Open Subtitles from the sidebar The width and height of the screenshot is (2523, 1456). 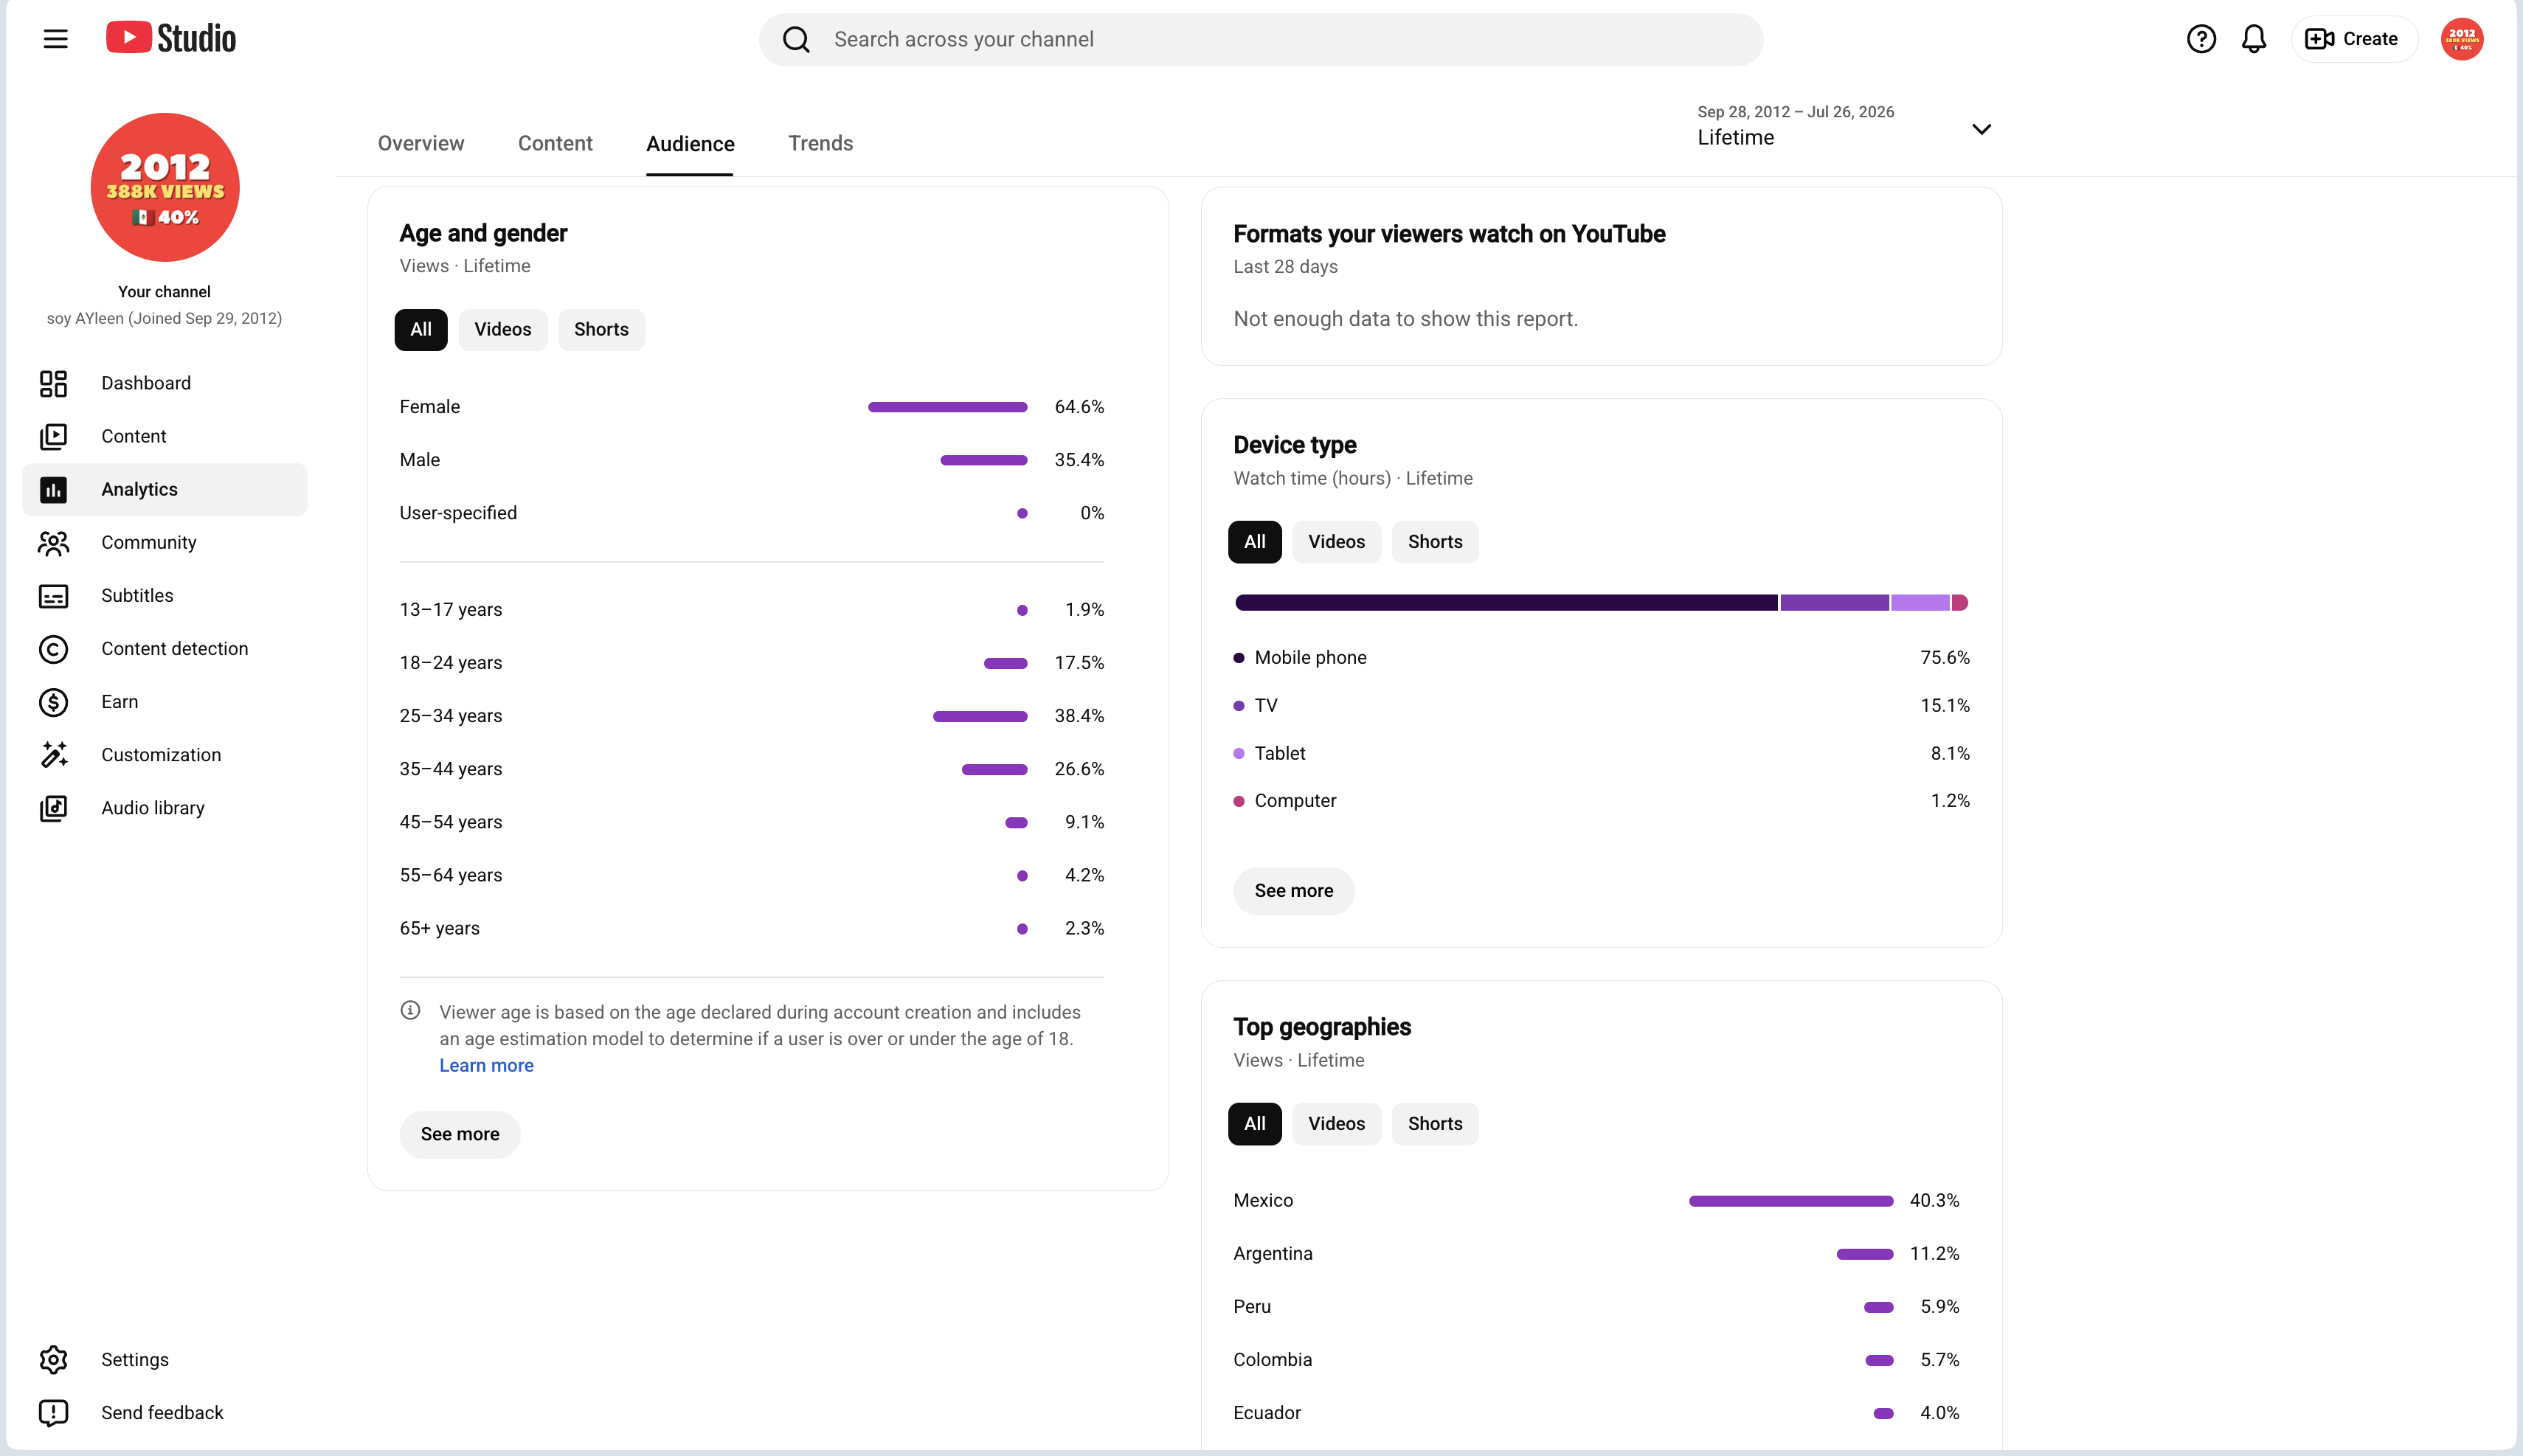[165, 596]
